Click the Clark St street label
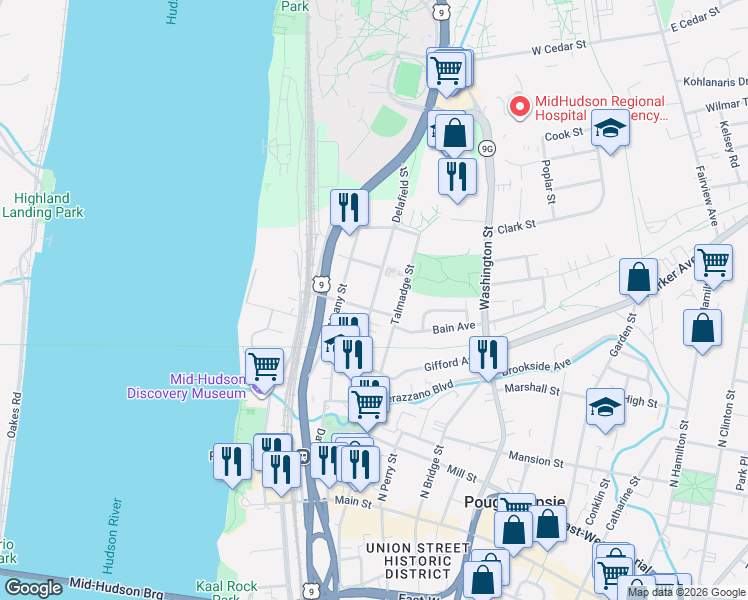The image size is (748, 600). 517,227
